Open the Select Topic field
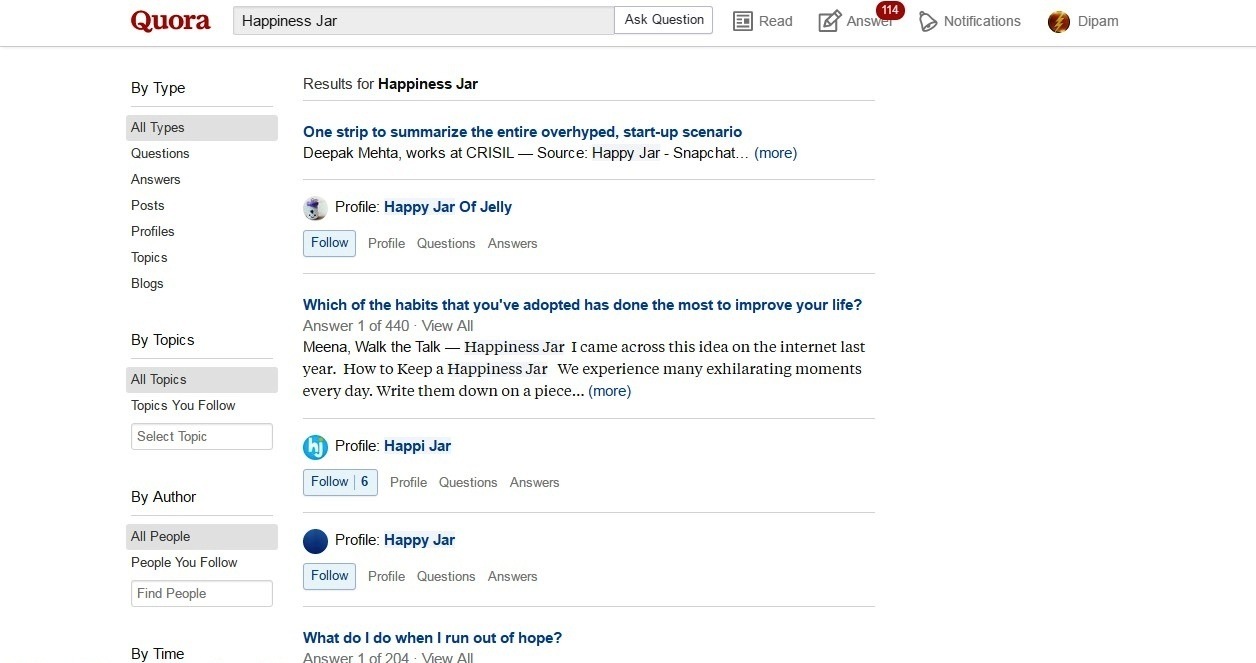The width and height of the screenshot is (1256, 663). pos(201,437)
